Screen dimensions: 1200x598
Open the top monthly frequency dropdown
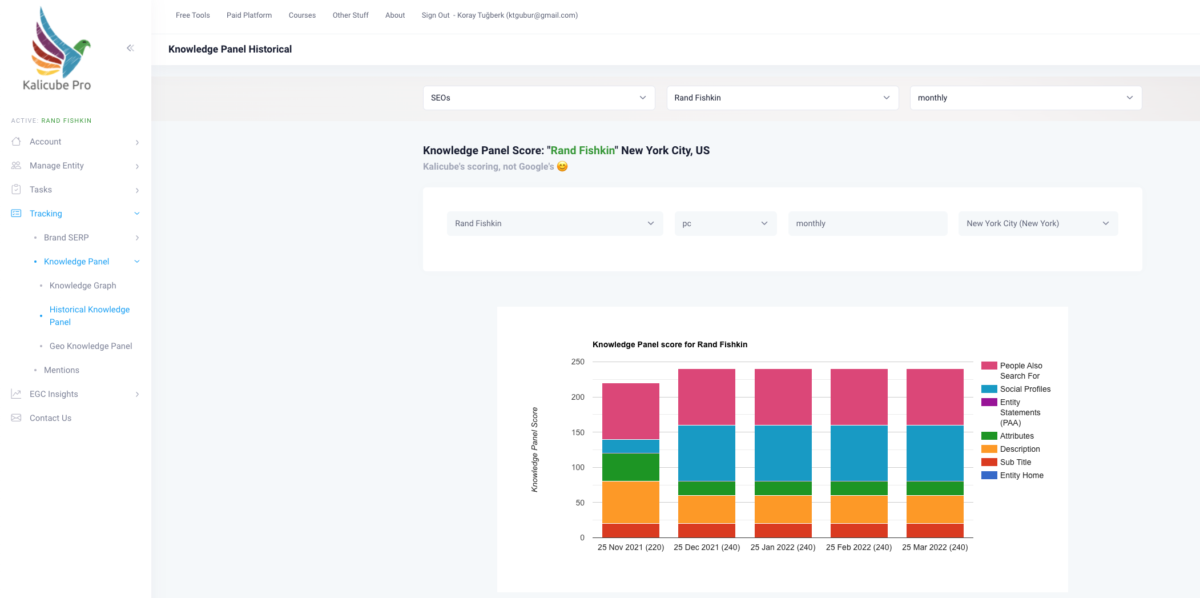(1026, 98)
